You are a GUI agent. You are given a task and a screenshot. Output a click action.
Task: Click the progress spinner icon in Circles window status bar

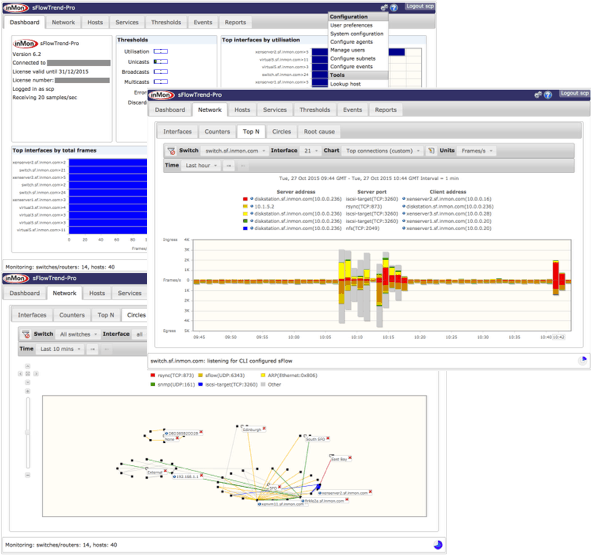point(438,545)
